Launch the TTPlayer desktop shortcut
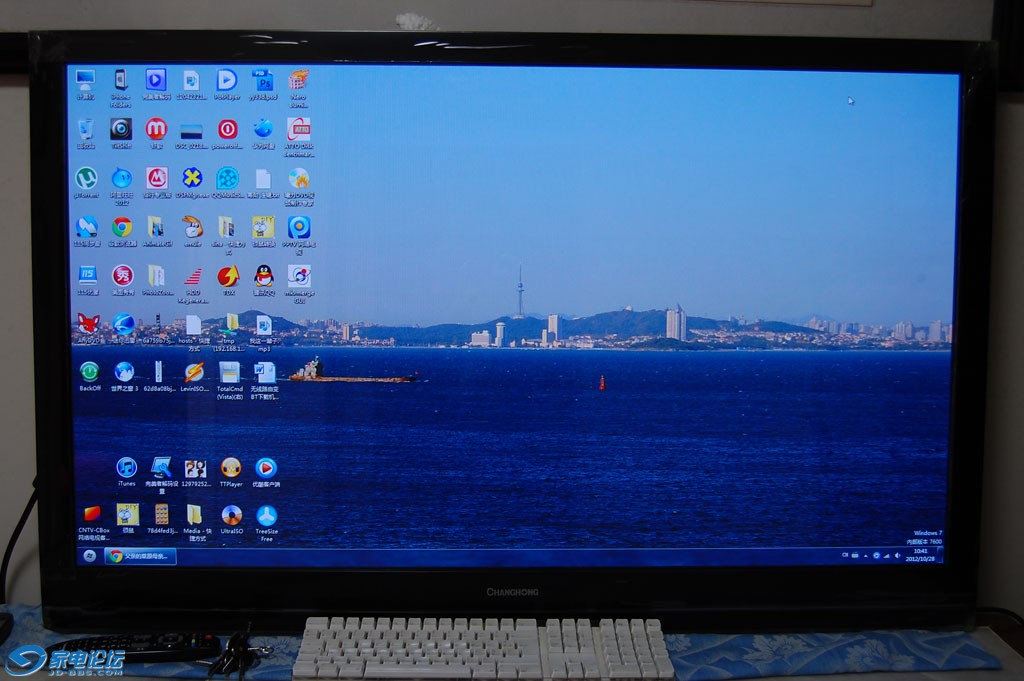This screenshot has width=1024, height=681. [x=231, y=468]
